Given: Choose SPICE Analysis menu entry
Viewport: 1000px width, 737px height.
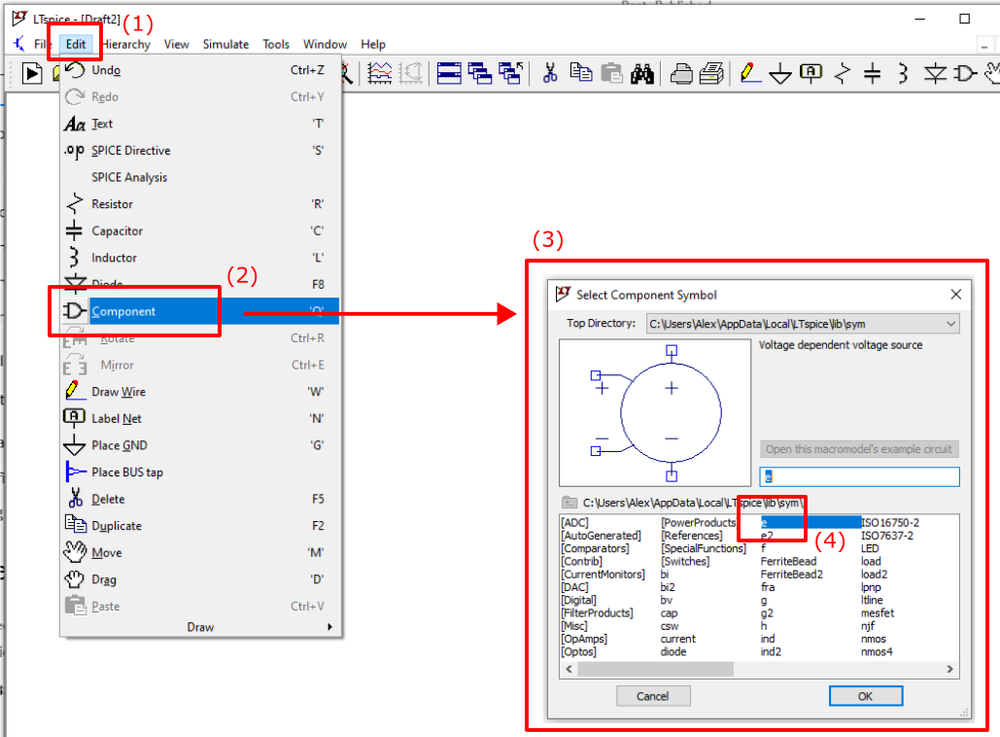Looking at the screenshot, I should [x=200, y=177].
